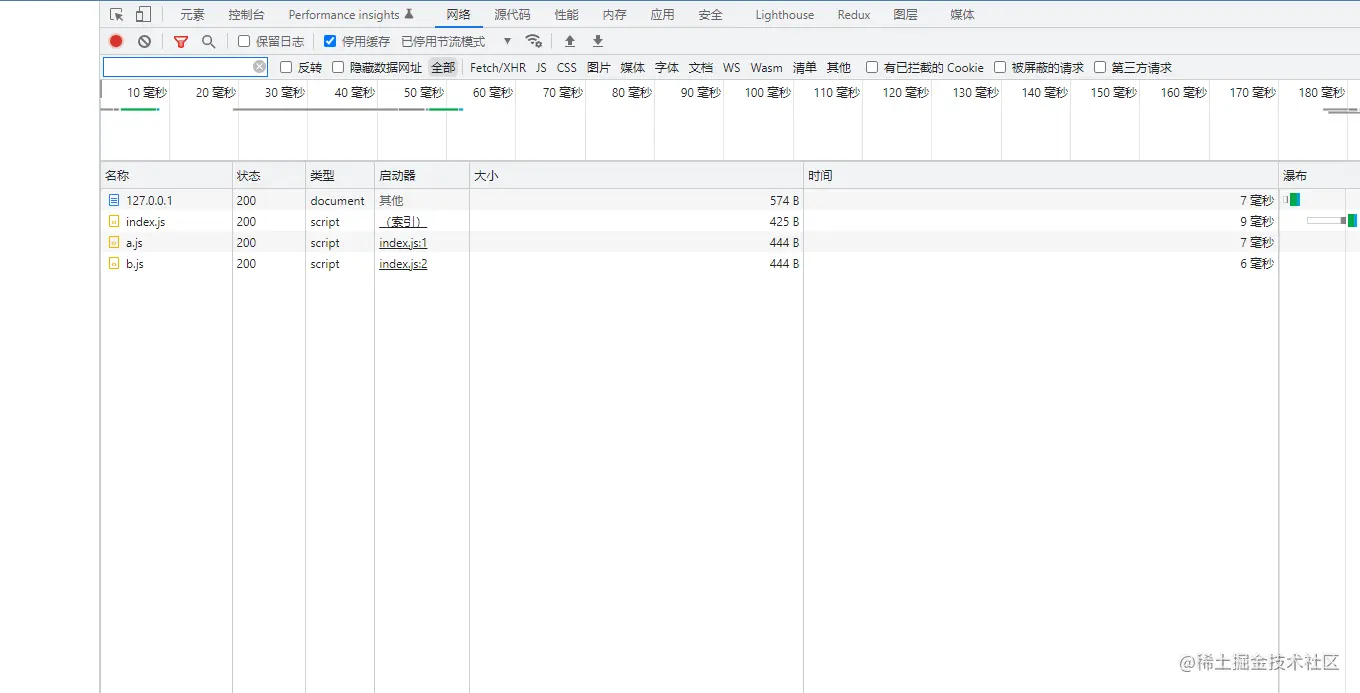Clear the network log icon

144,41
